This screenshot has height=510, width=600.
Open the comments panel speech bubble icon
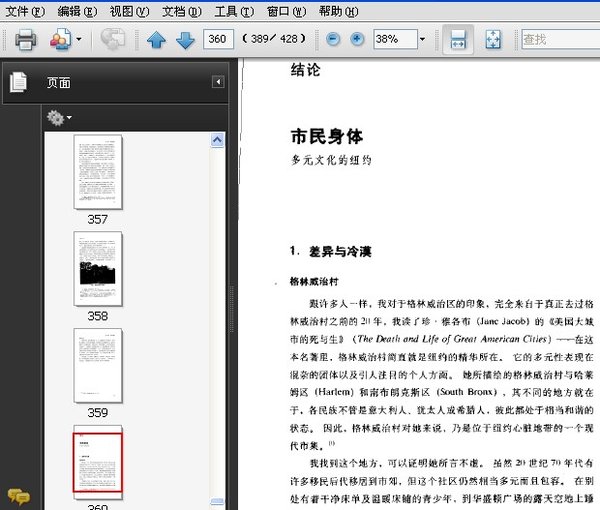(x=18, y=496)
